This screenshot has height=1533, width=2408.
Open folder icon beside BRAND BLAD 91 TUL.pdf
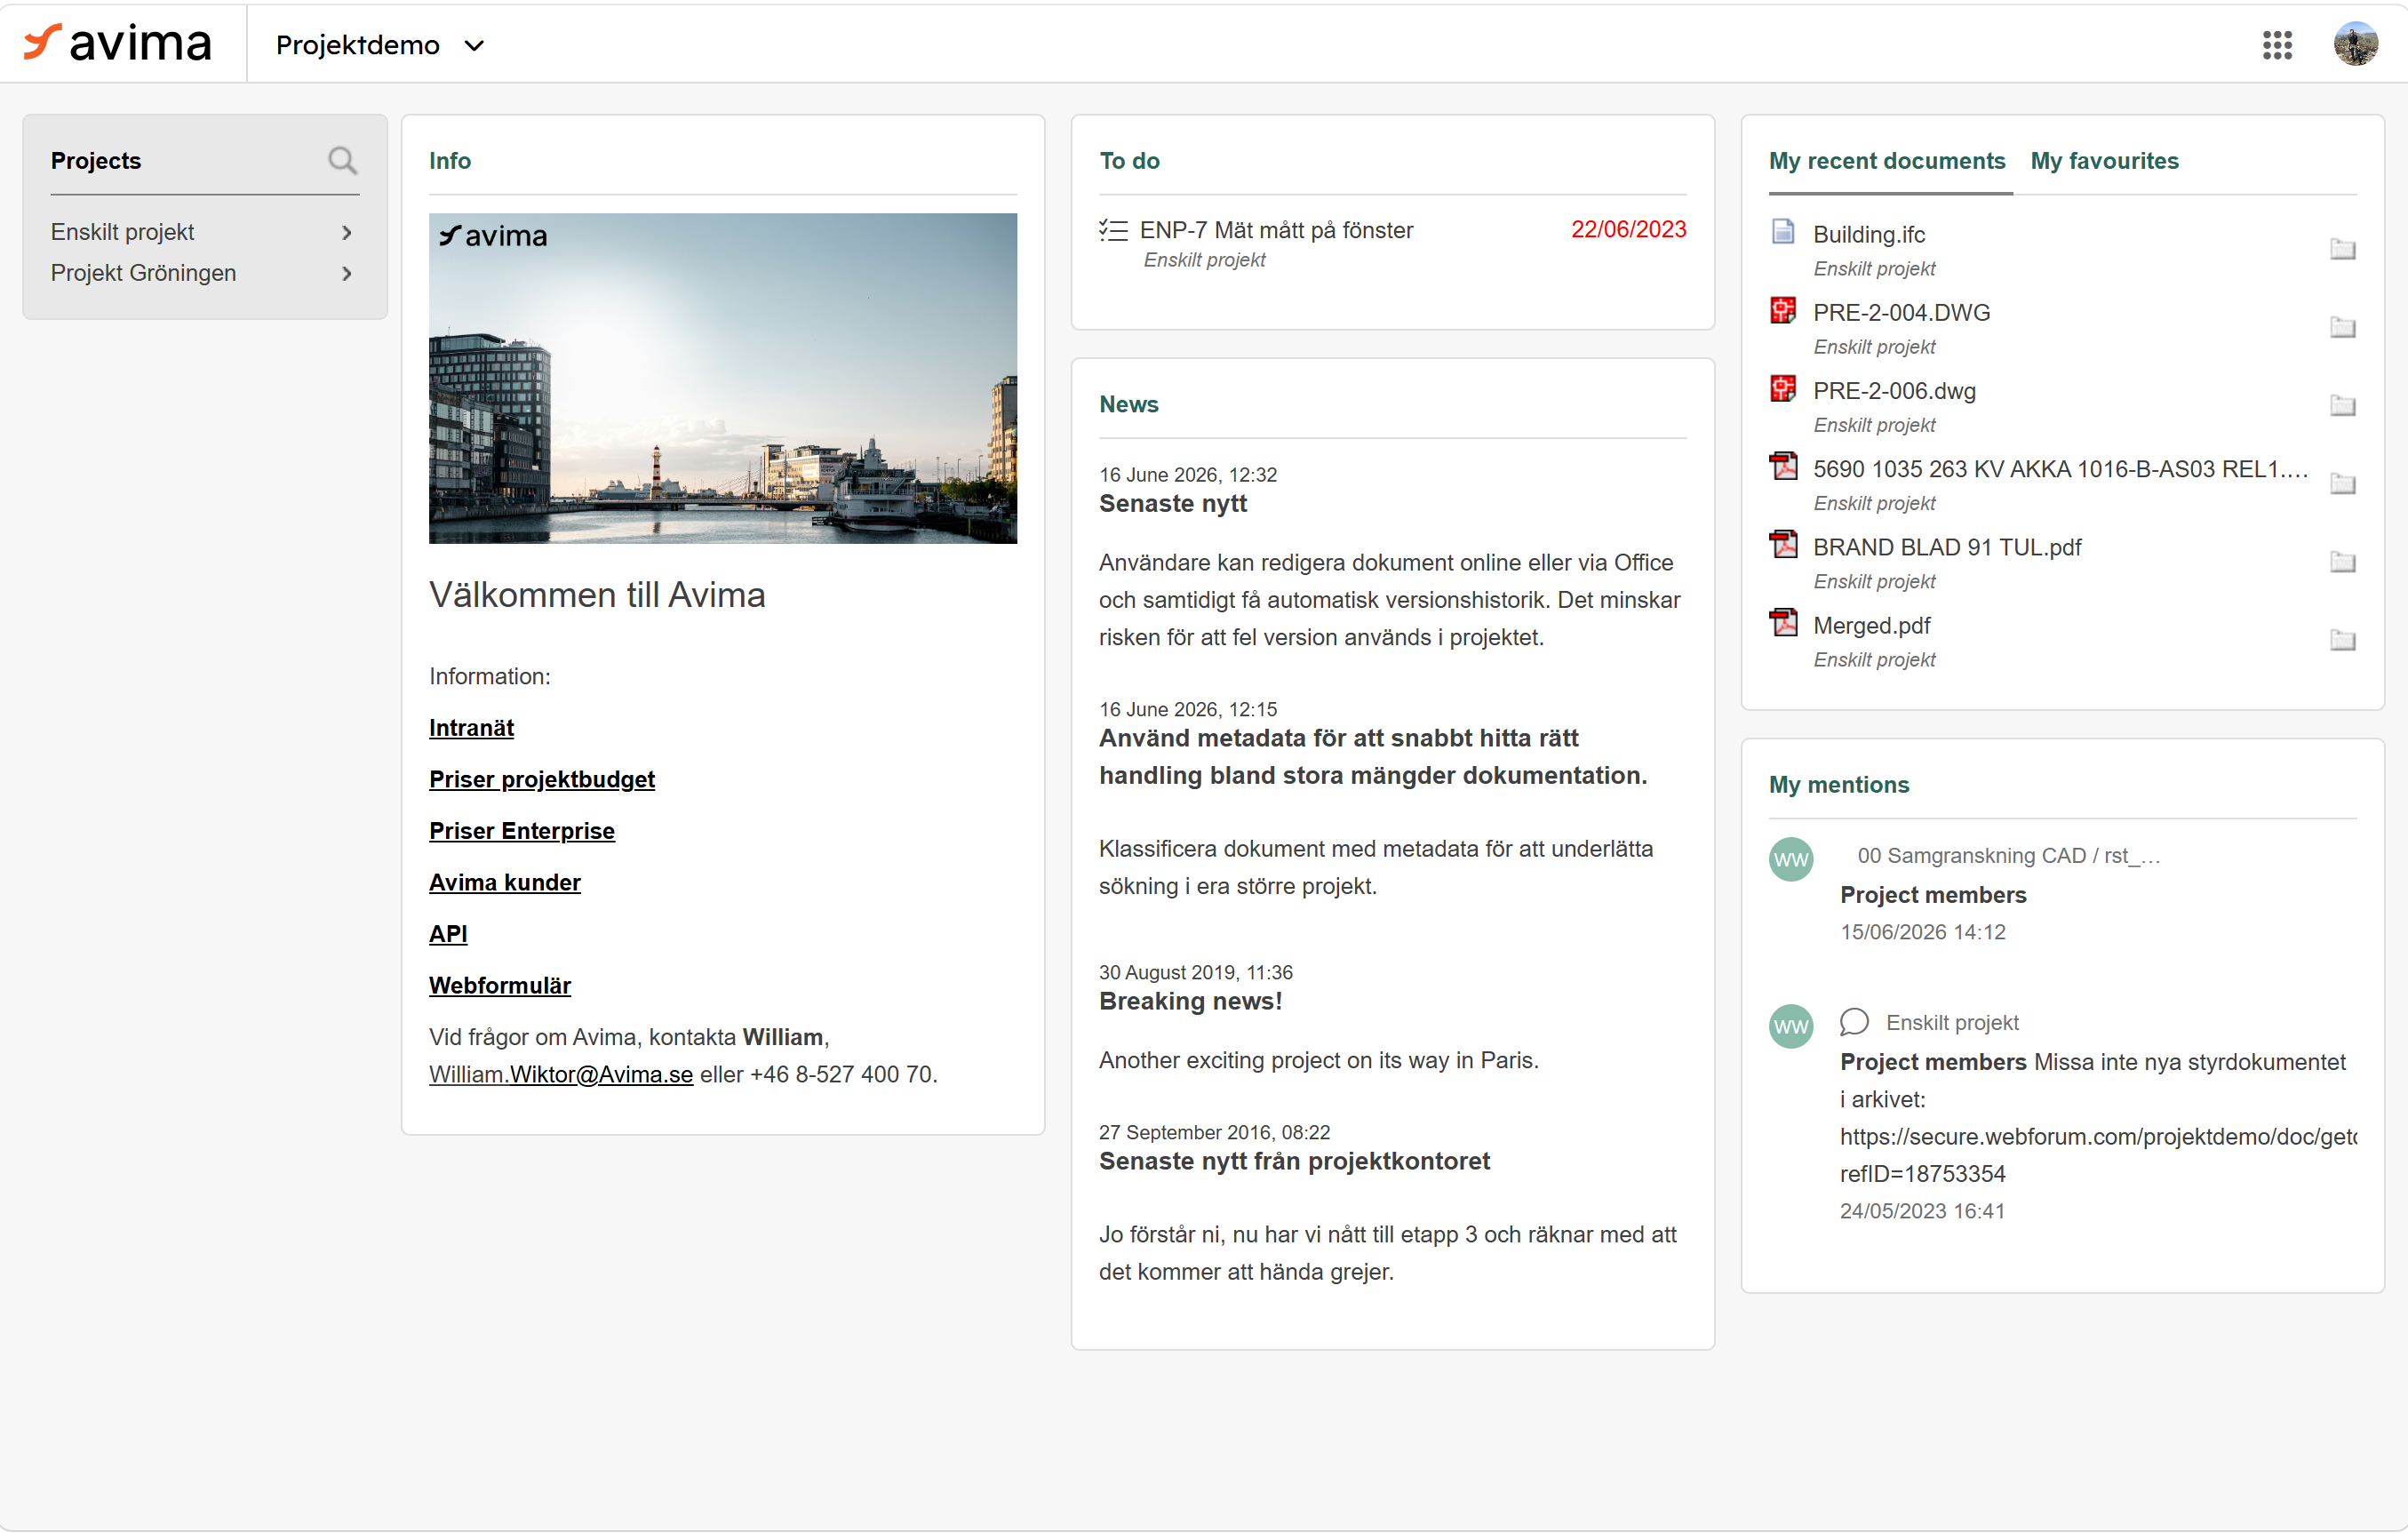pos(2342,561)
